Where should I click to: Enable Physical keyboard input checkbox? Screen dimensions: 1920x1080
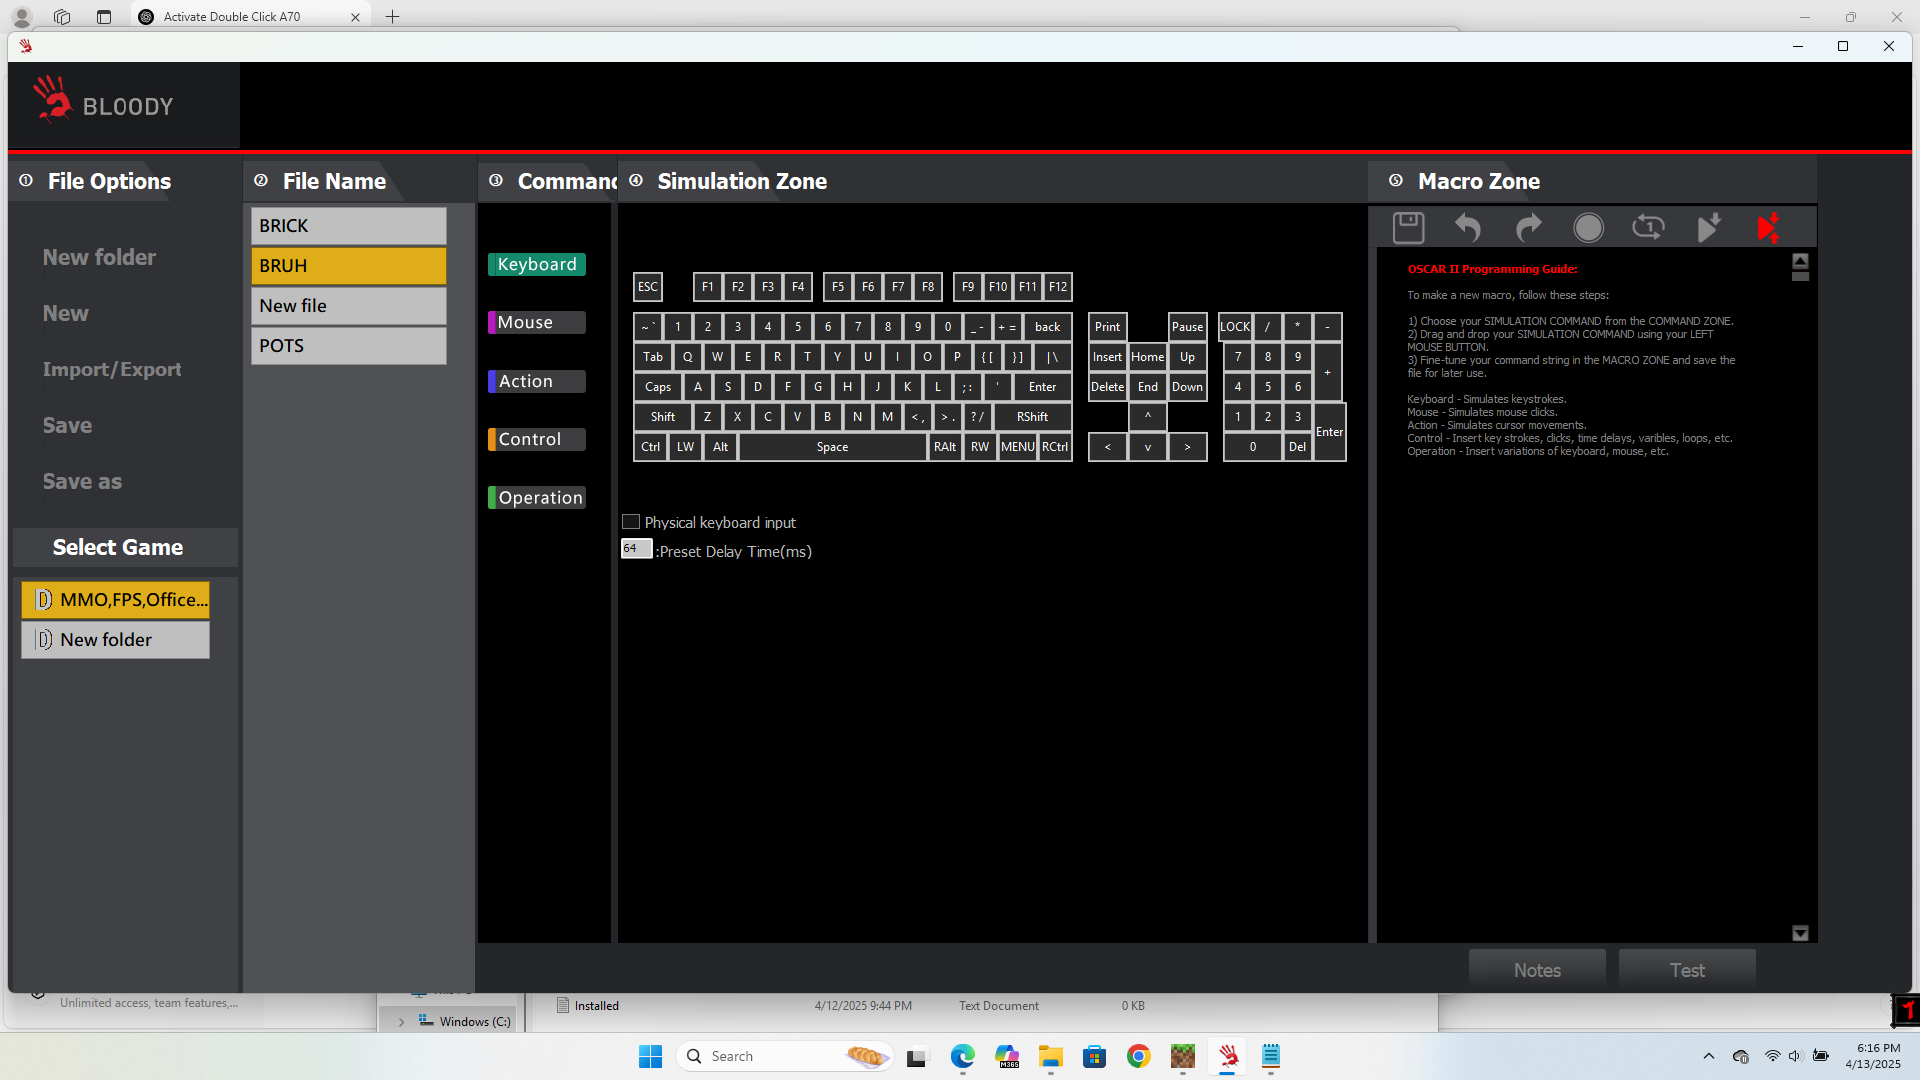click(x=631, y=522)
